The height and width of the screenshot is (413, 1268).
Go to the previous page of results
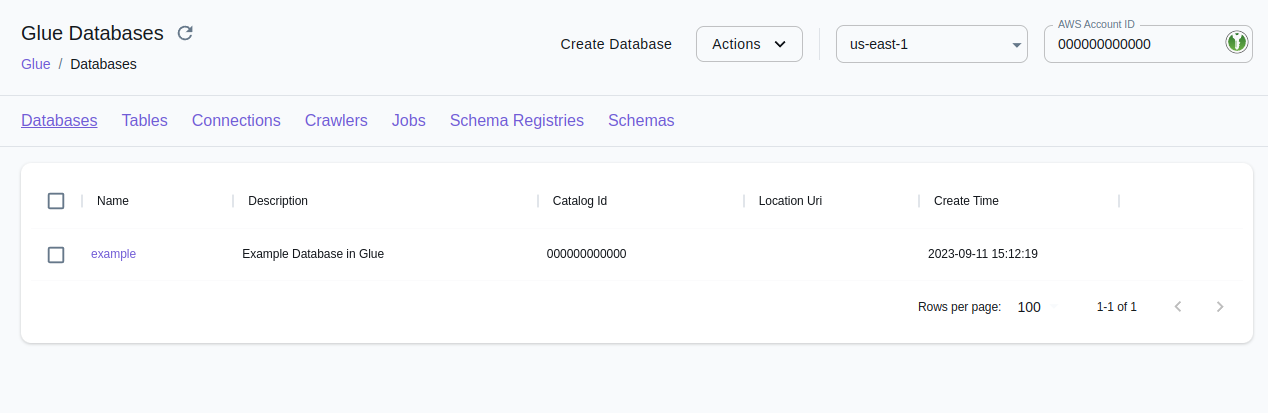[x=1178, y=307]
